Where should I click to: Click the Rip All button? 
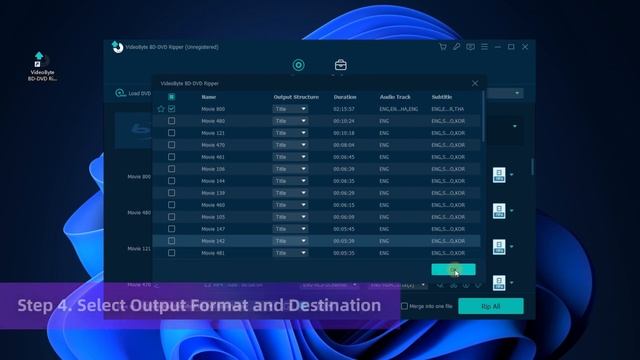click(491, 306)
